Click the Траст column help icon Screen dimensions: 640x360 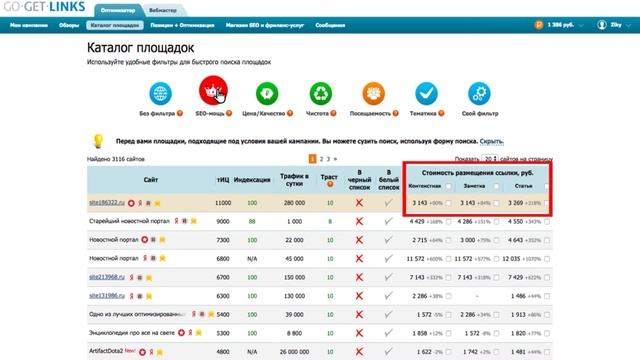coord(329,184)
